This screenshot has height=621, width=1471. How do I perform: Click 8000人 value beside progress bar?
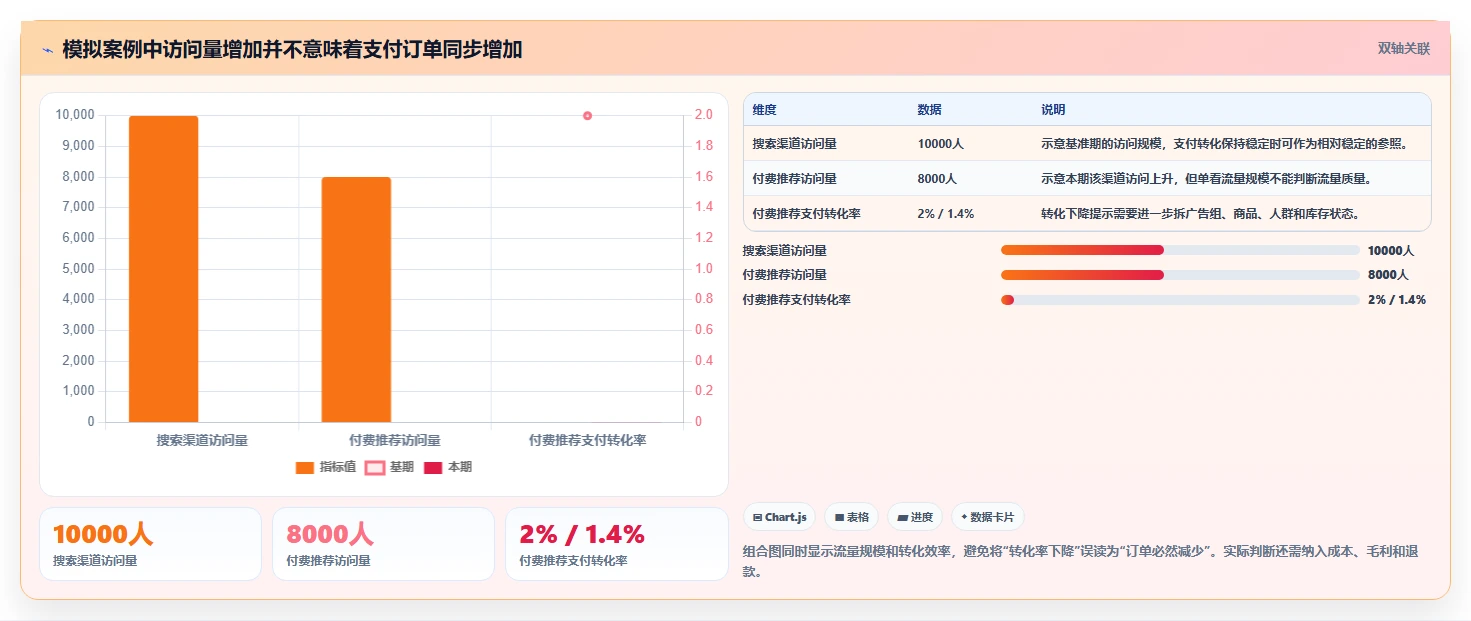coord(1388,275)
